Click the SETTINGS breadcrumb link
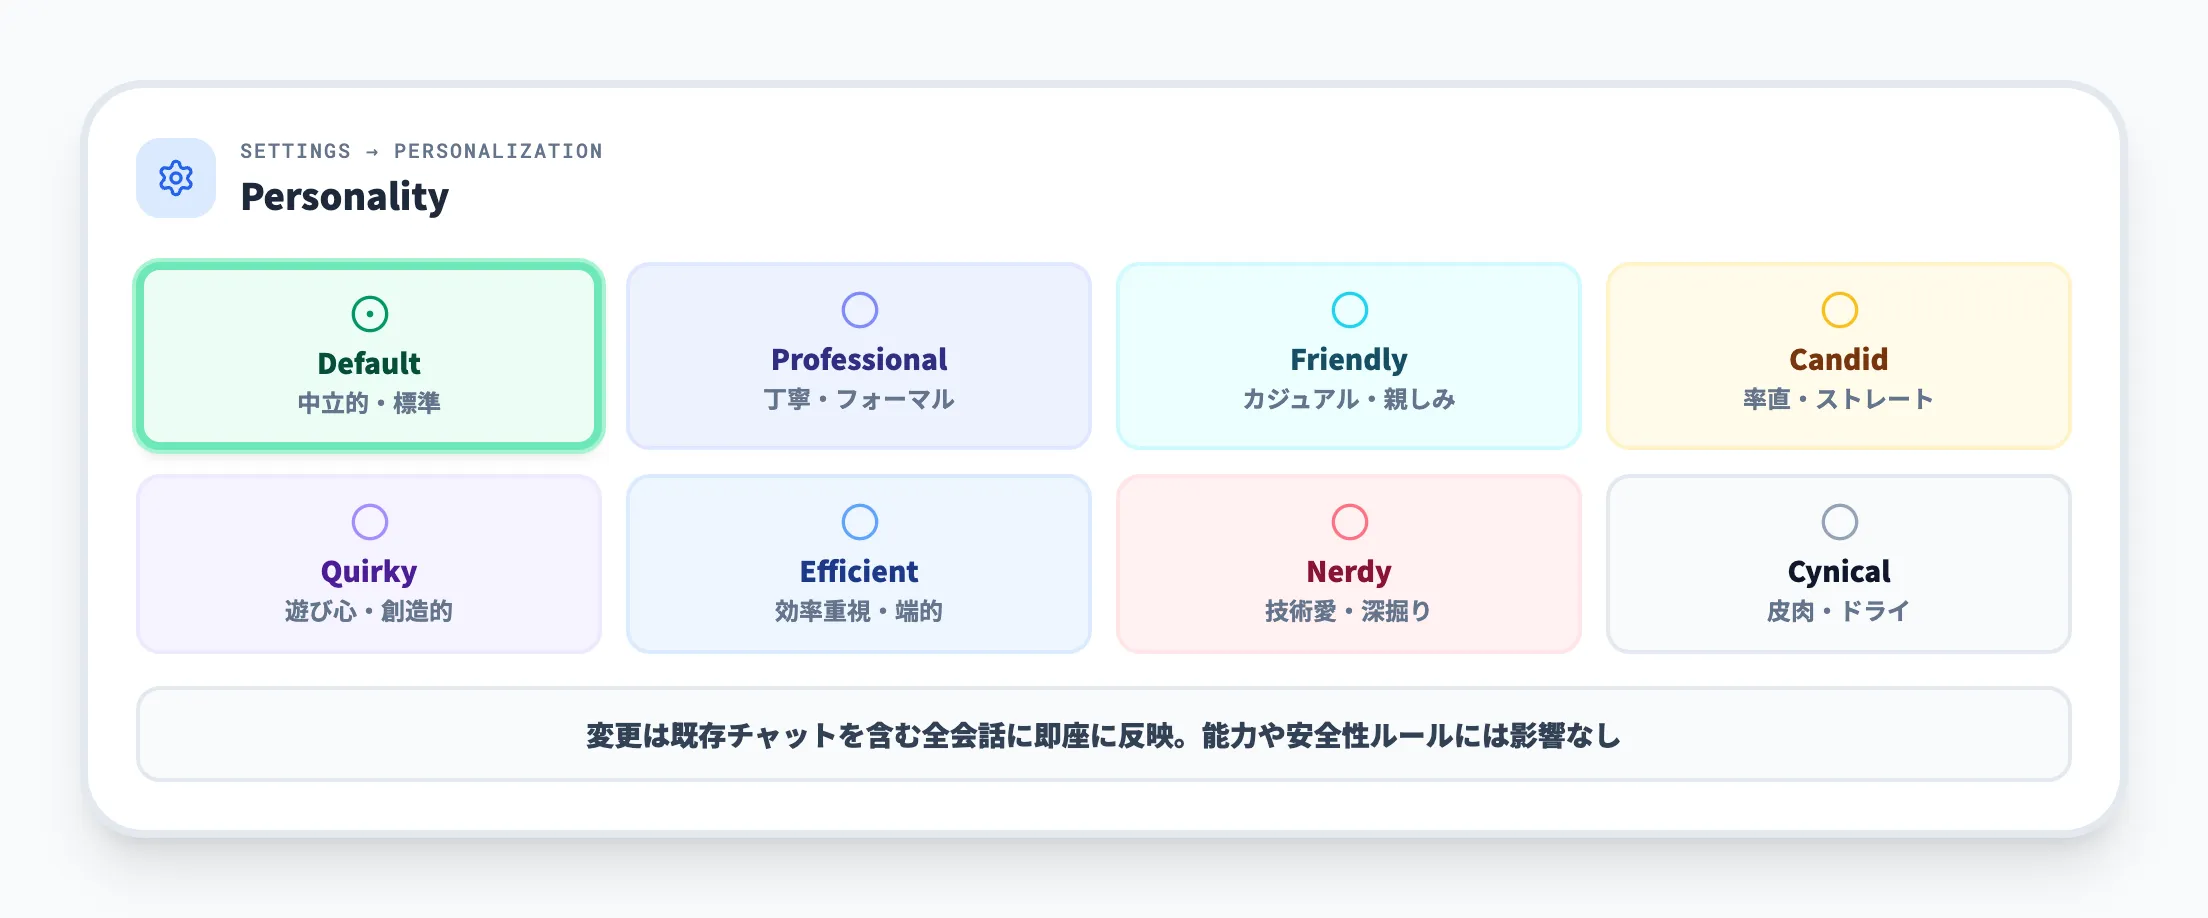The width and height of the screenshot is (2208, 918). 295,151
